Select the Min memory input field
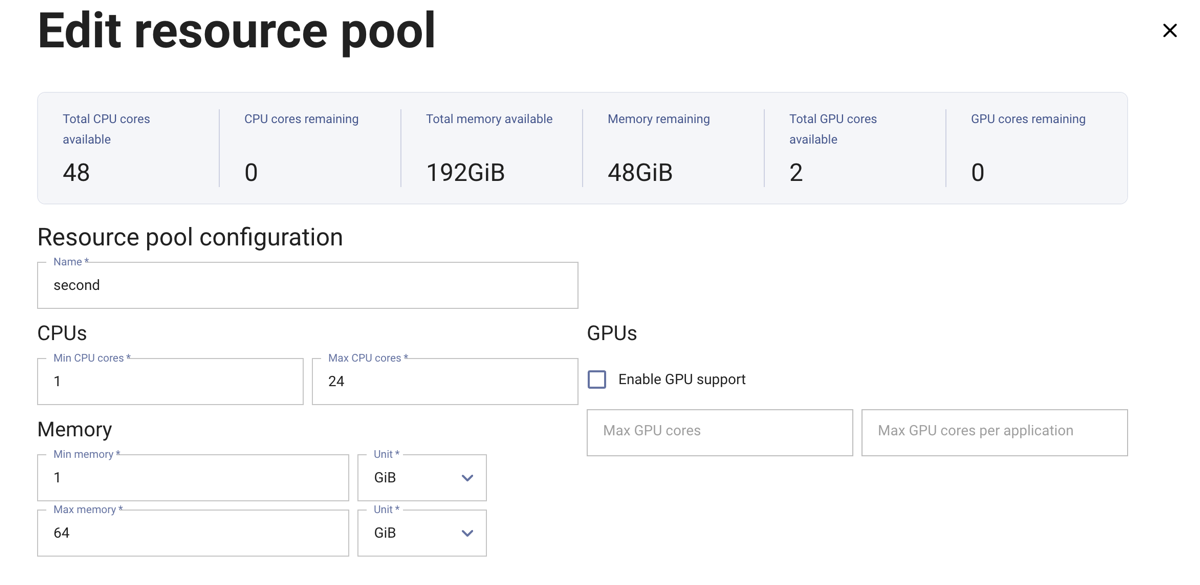Viewport: 1200px width, 585px height. (193, 477)
